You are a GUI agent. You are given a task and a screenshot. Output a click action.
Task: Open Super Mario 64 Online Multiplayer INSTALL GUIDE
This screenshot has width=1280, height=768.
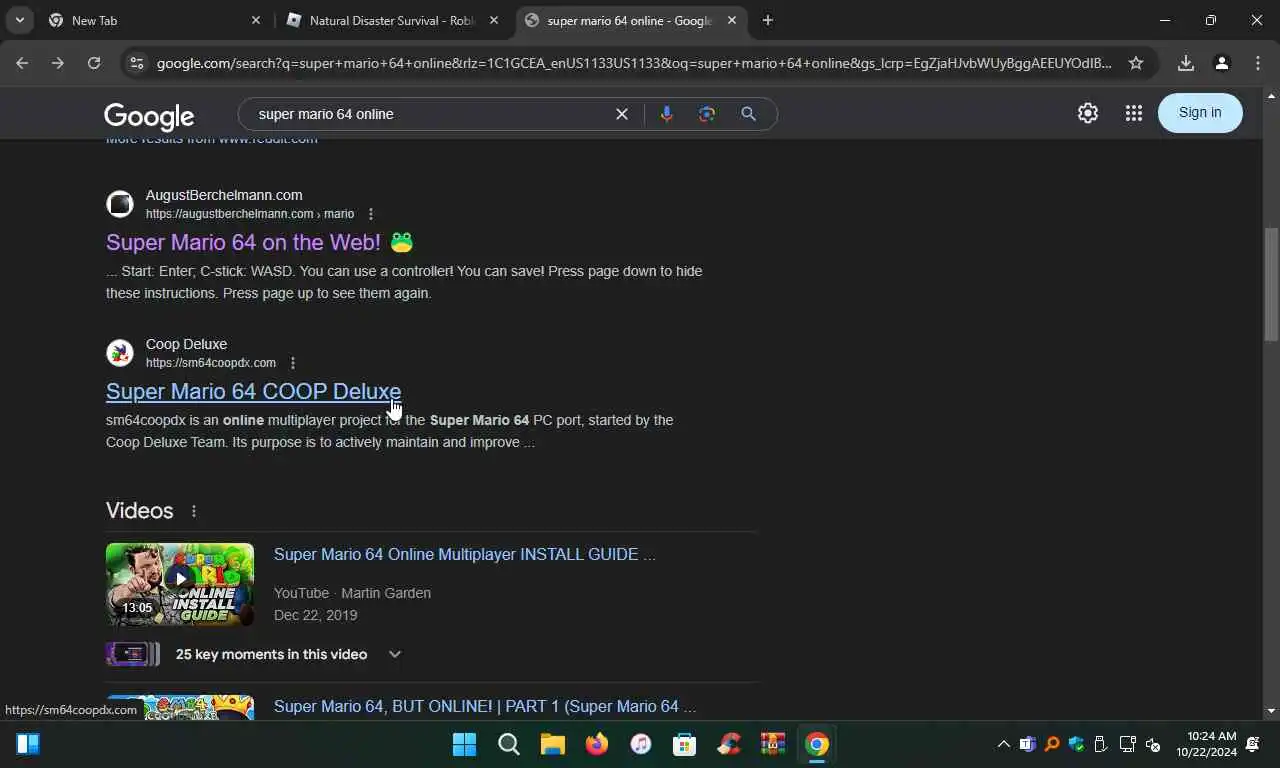[464, 554]
